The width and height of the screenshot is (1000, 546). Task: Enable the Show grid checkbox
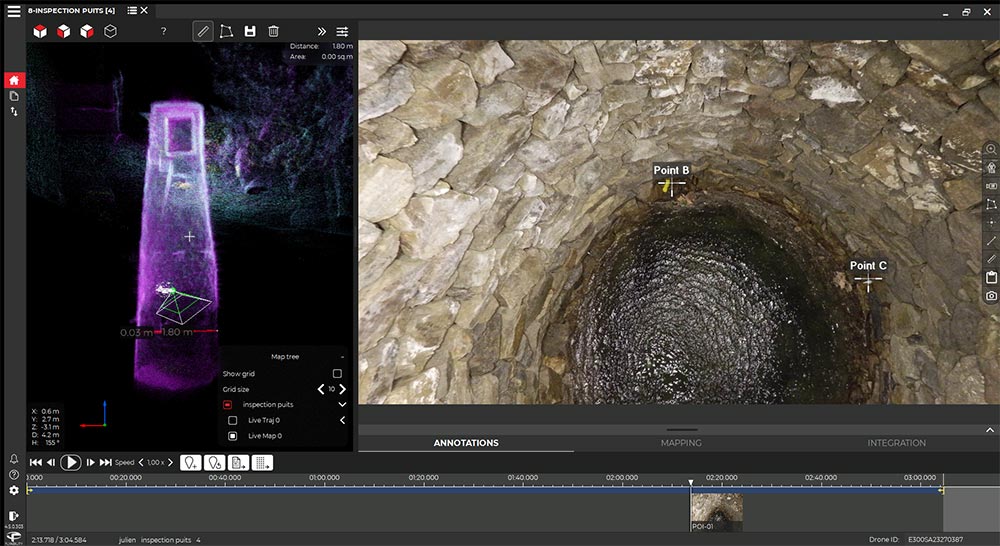tap(337, 373)
